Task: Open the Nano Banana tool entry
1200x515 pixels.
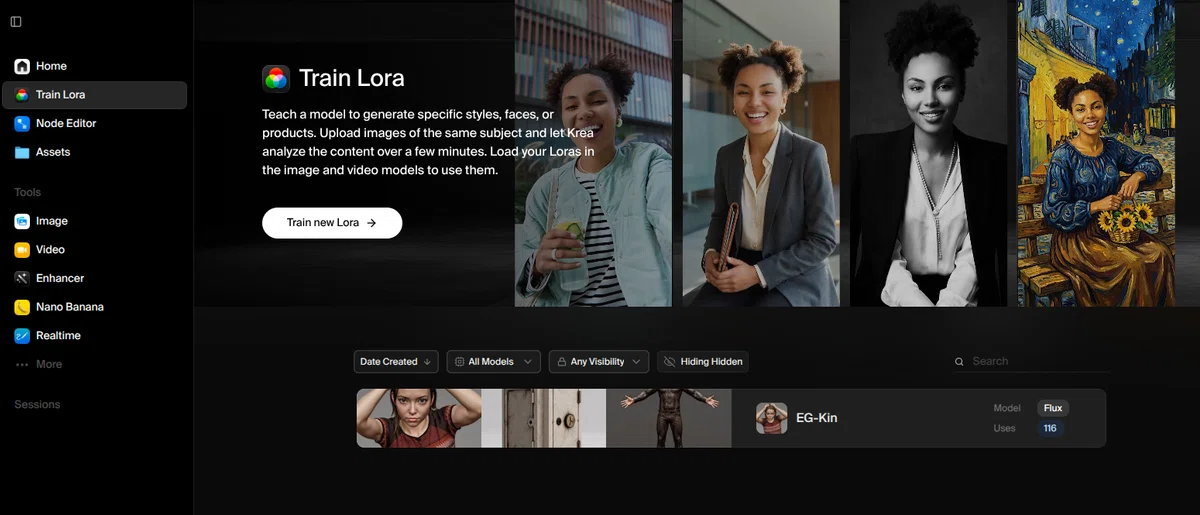Action: click(94, 307)
